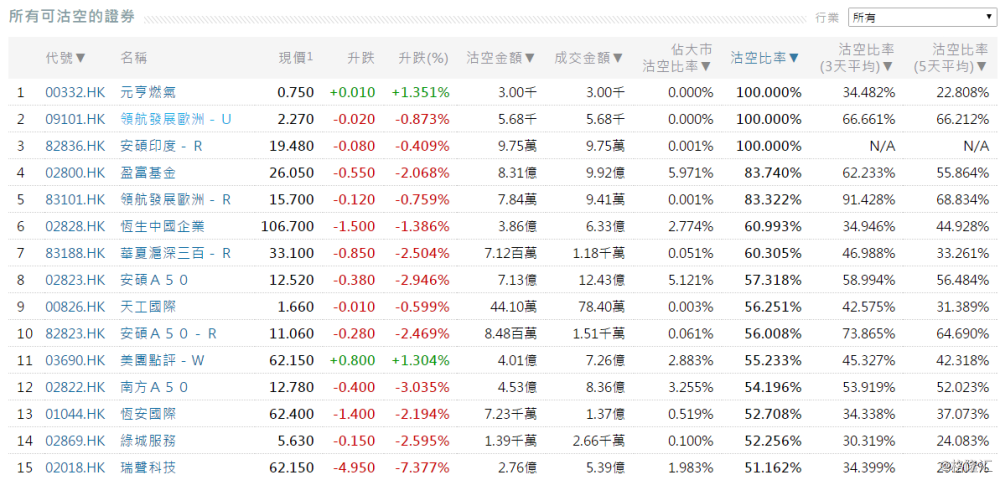Screen dimensions: 1000x480
Task: Select market share value 5.971%
Action: coord(691,173)
